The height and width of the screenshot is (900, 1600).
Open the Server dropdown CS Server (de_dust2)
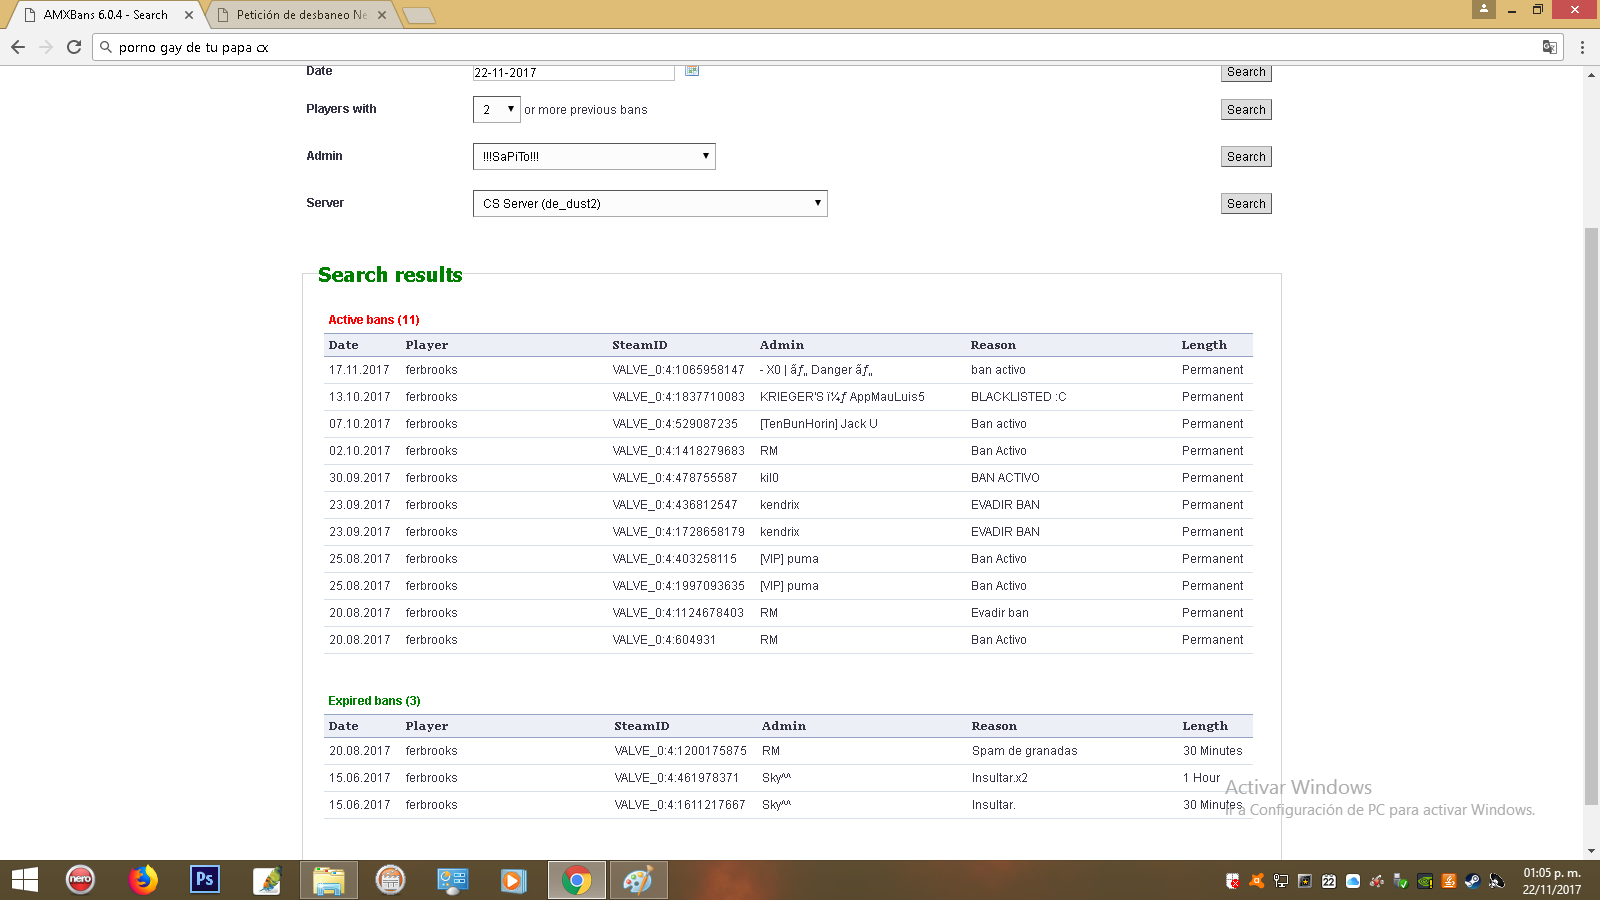click(x=650, y=203)
